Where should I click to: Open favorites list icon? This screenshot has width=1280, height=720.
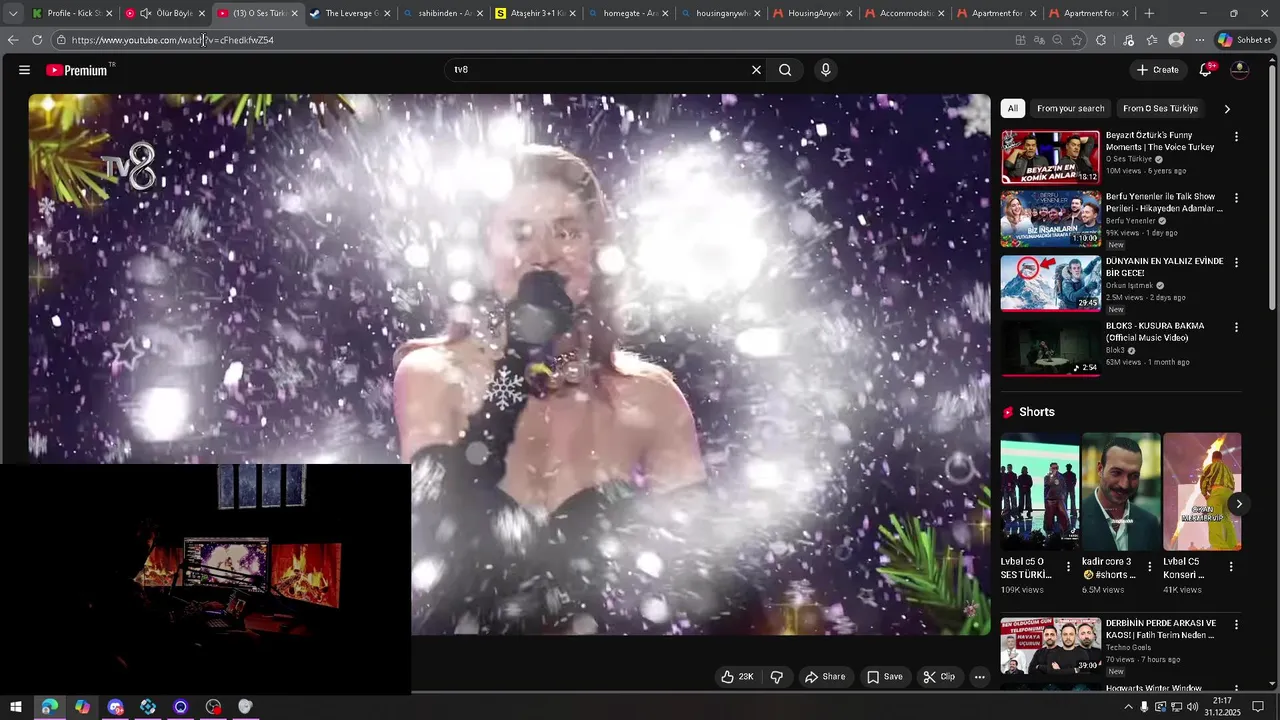[1152, 40]
